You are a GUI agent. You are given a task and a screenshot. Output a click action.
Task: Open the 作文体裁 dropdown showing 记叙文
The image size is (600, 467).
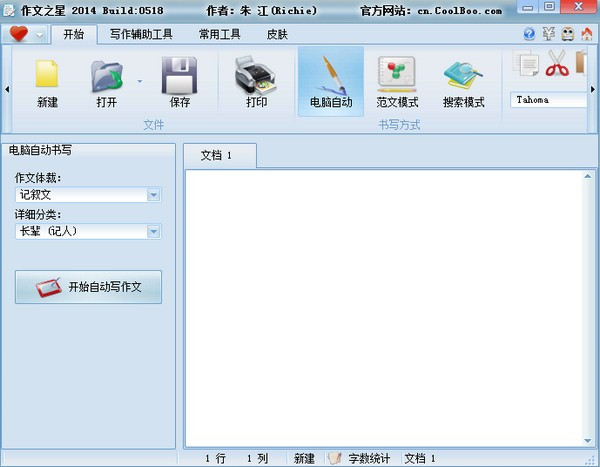coord(88,194)
